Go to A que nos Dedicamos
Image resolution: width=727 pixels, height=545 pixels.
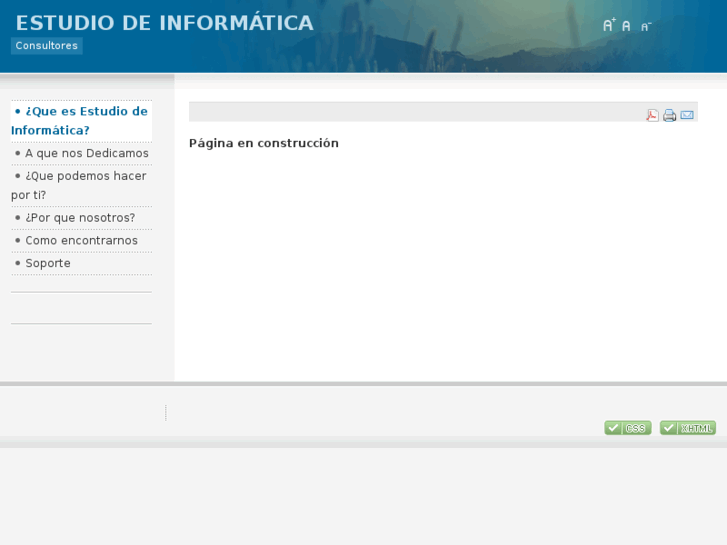pyautogui.click(x=82, y=153)
